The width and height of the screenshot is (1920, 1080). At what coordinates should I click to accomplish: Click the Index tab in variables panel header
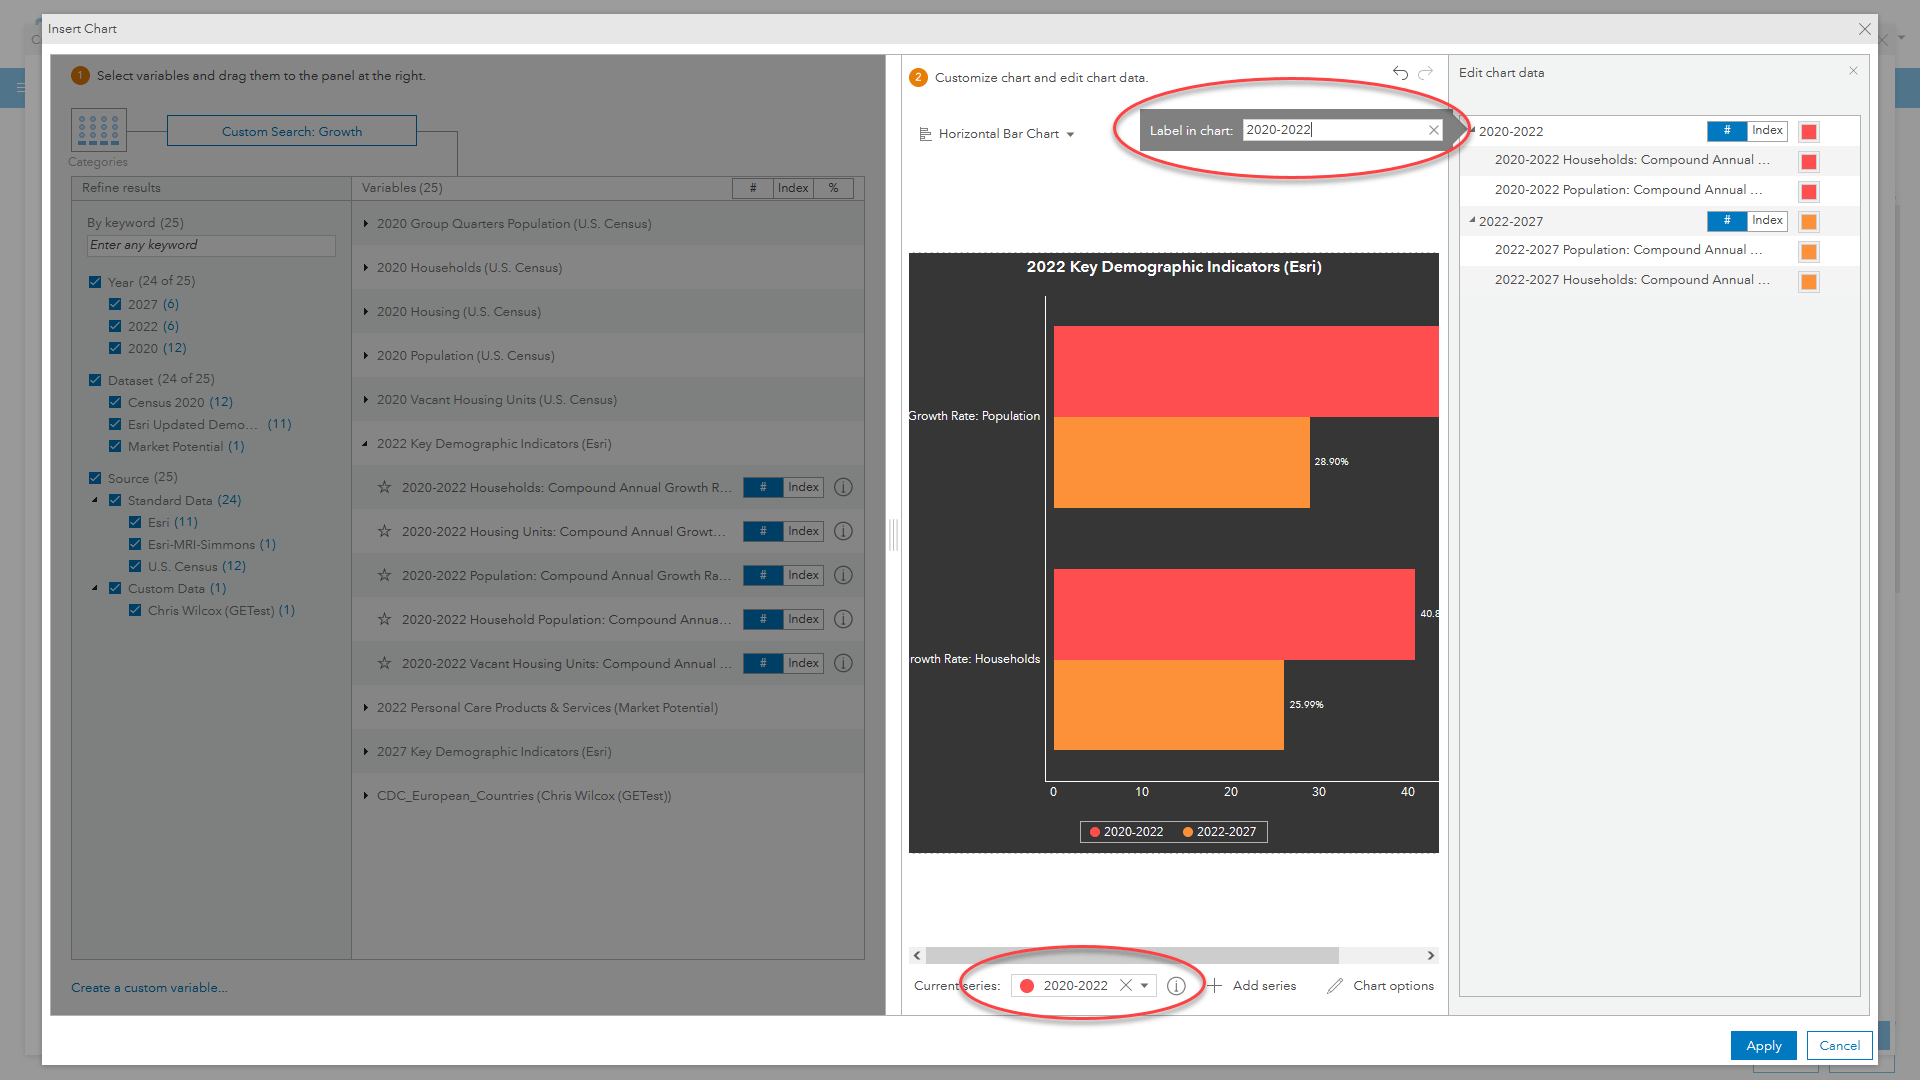(x=793, y=186)
